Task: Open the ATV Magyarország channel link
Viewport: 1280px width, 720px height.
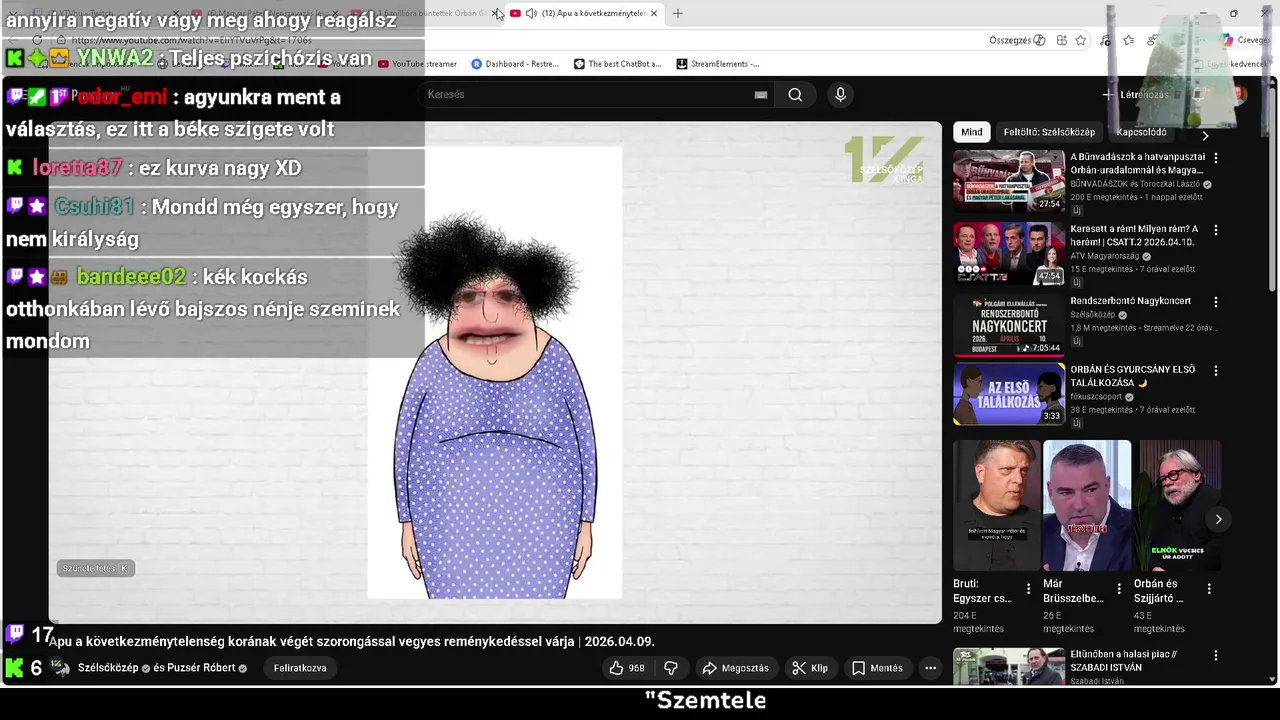Action: coord(1106,256)
